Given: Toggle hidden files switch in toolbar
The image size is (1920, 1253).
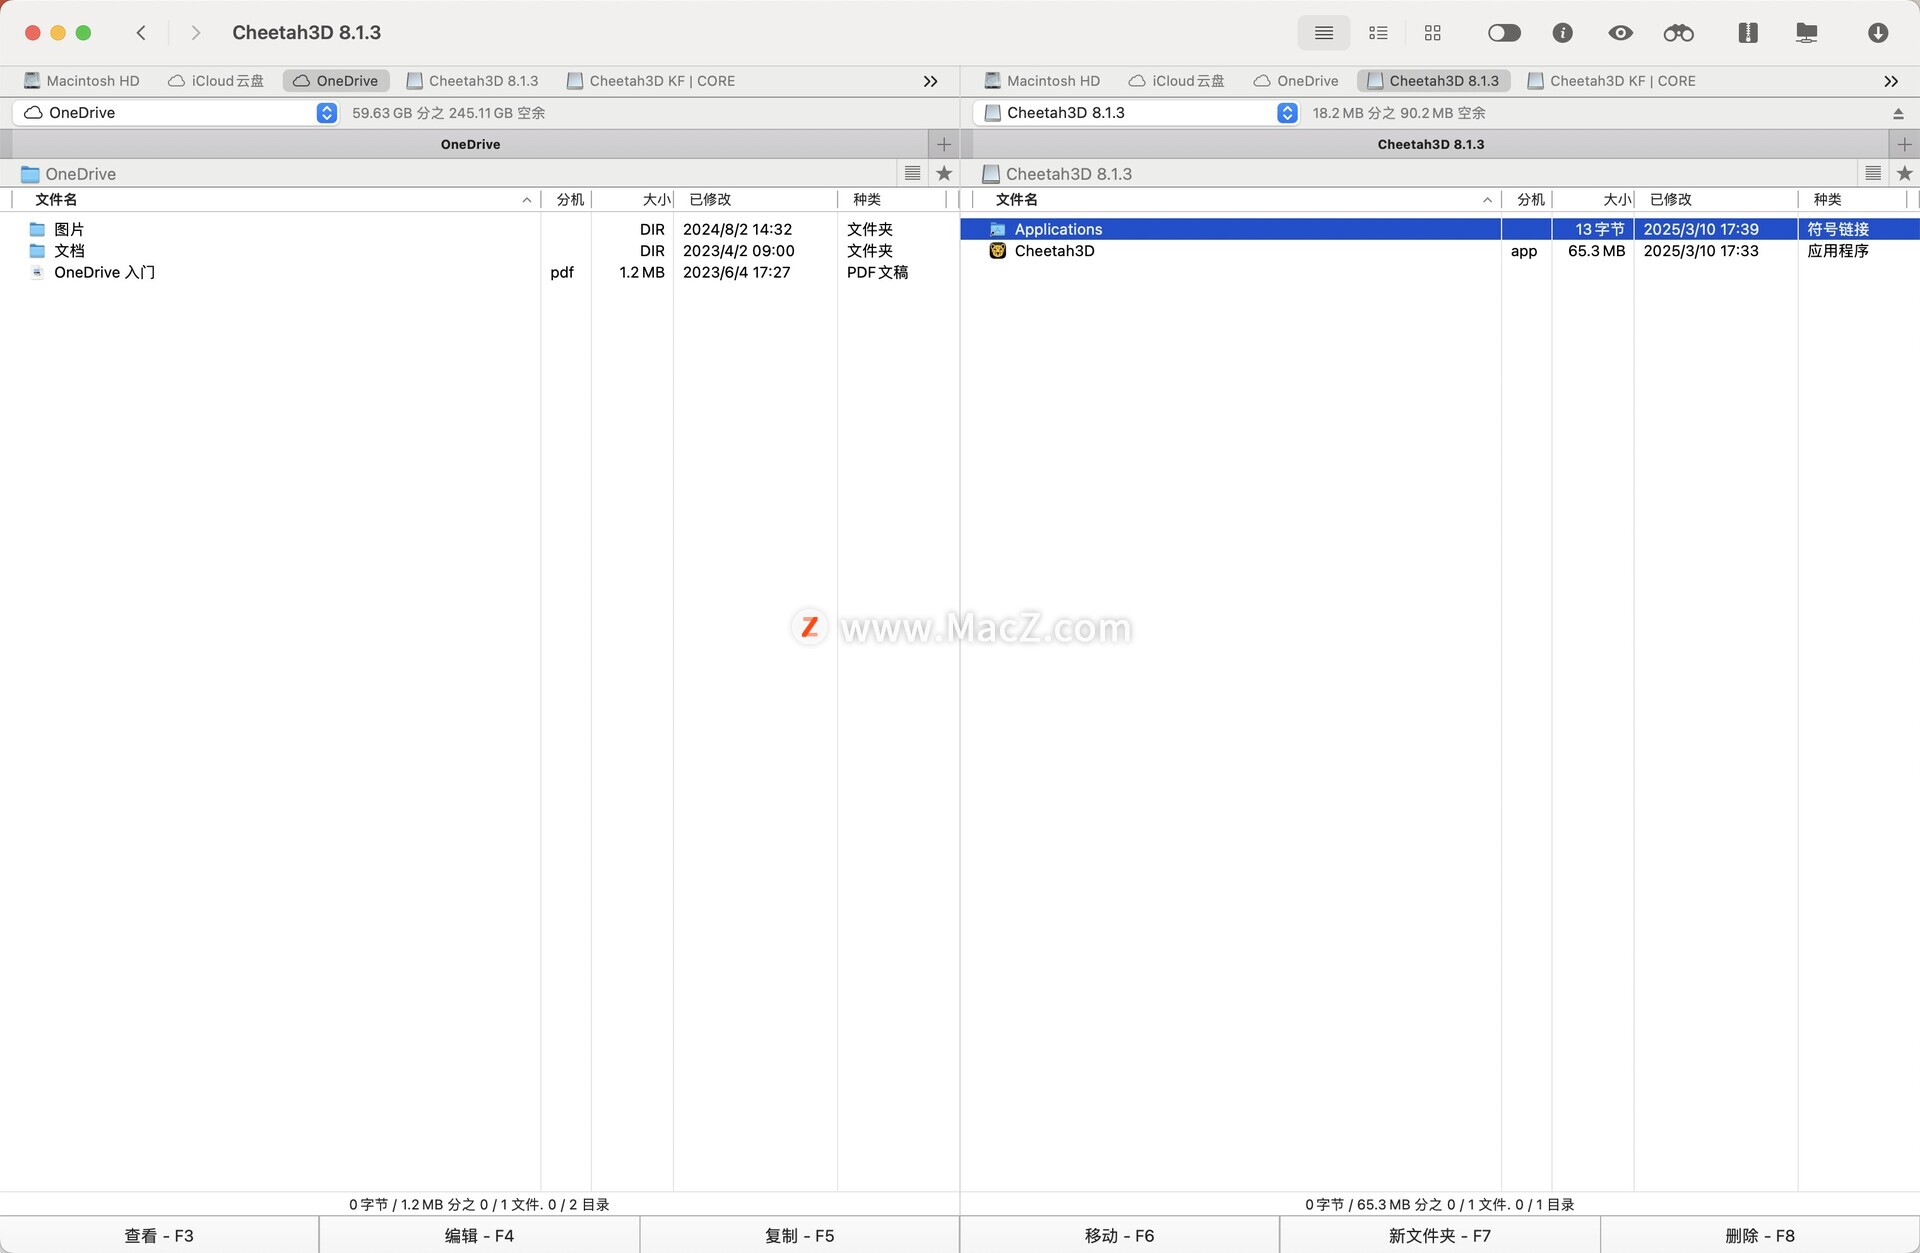Looking at the screenshot, I should [x=1504, y=33].
